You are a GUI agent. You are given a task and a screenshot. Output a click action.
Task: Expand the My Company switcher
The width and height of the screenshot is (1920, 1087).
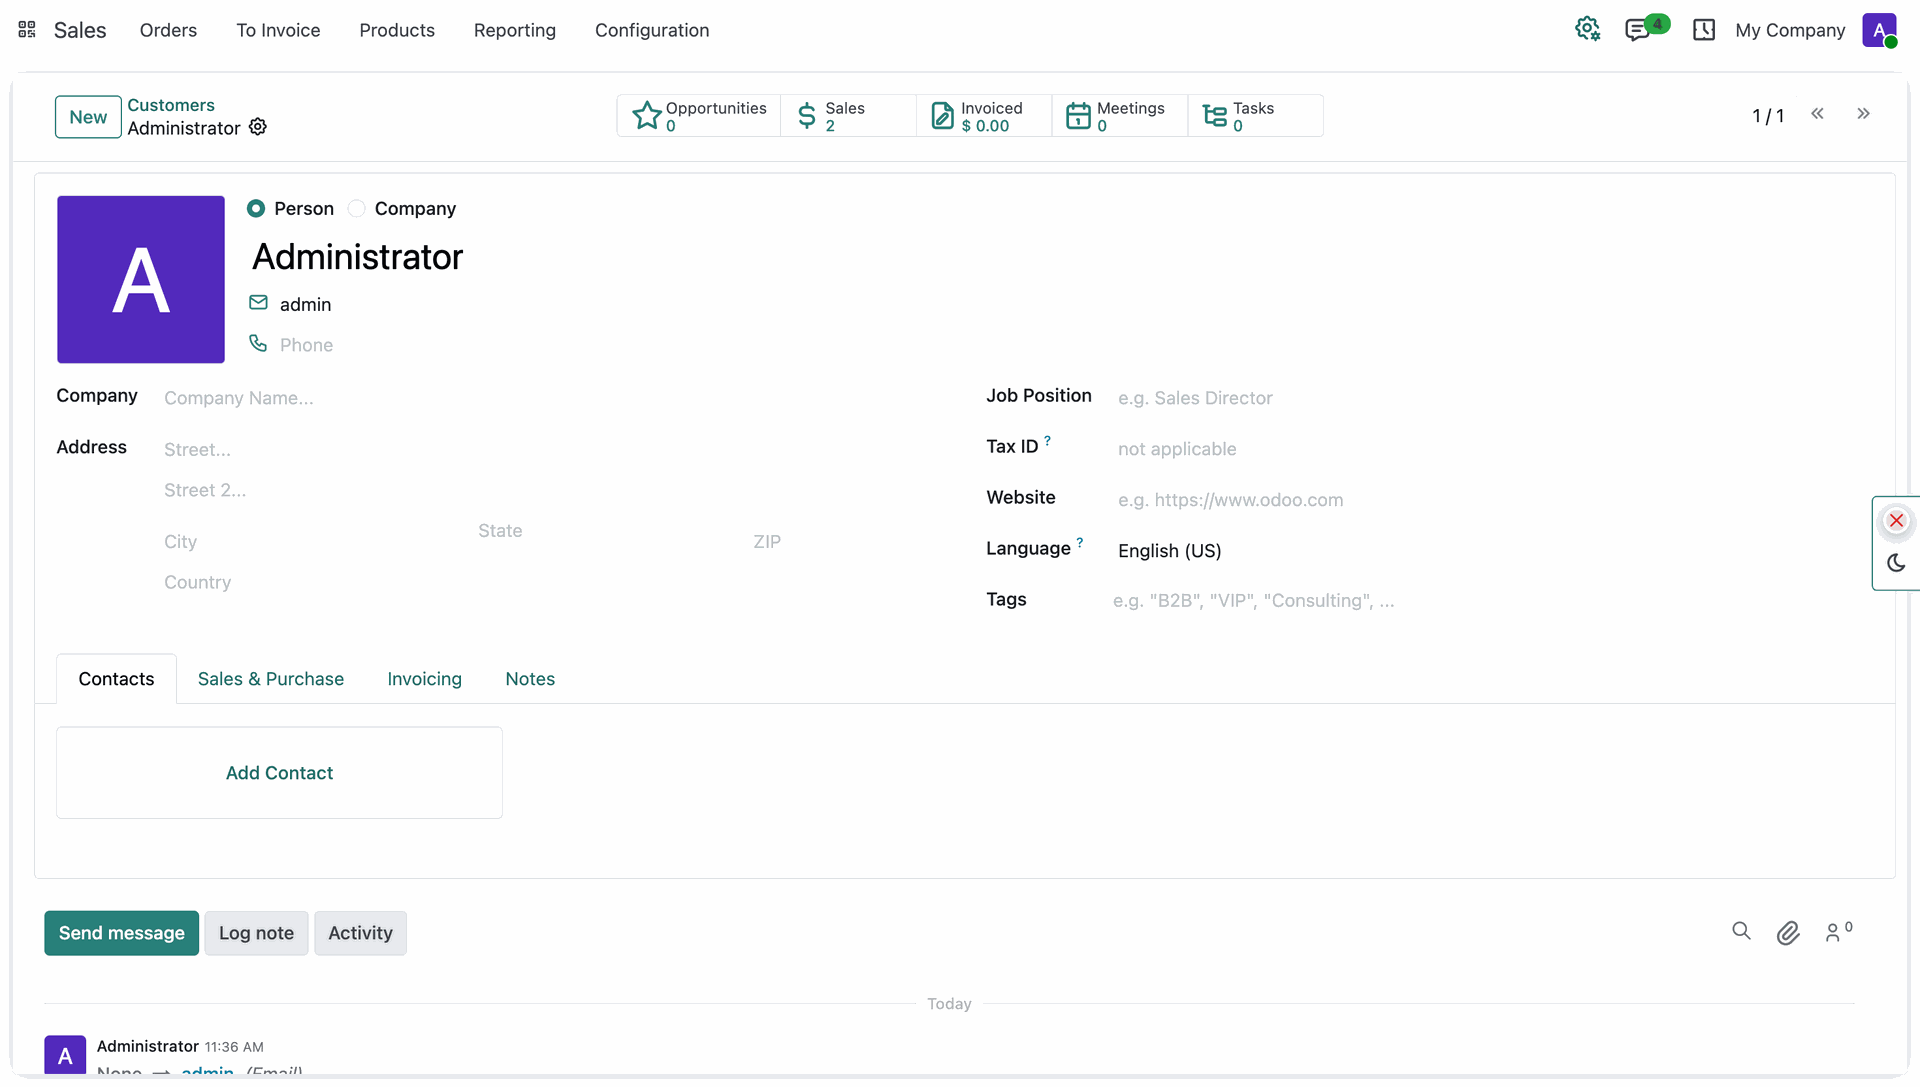coord(1790,30)
